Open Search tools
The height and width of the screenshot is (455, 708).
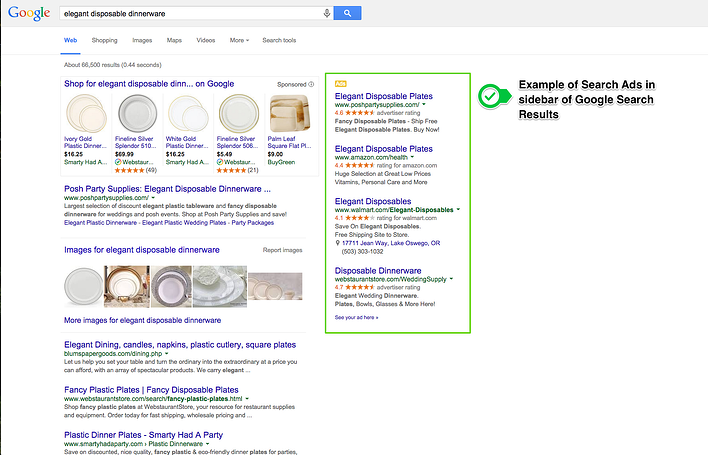(279, 40)
